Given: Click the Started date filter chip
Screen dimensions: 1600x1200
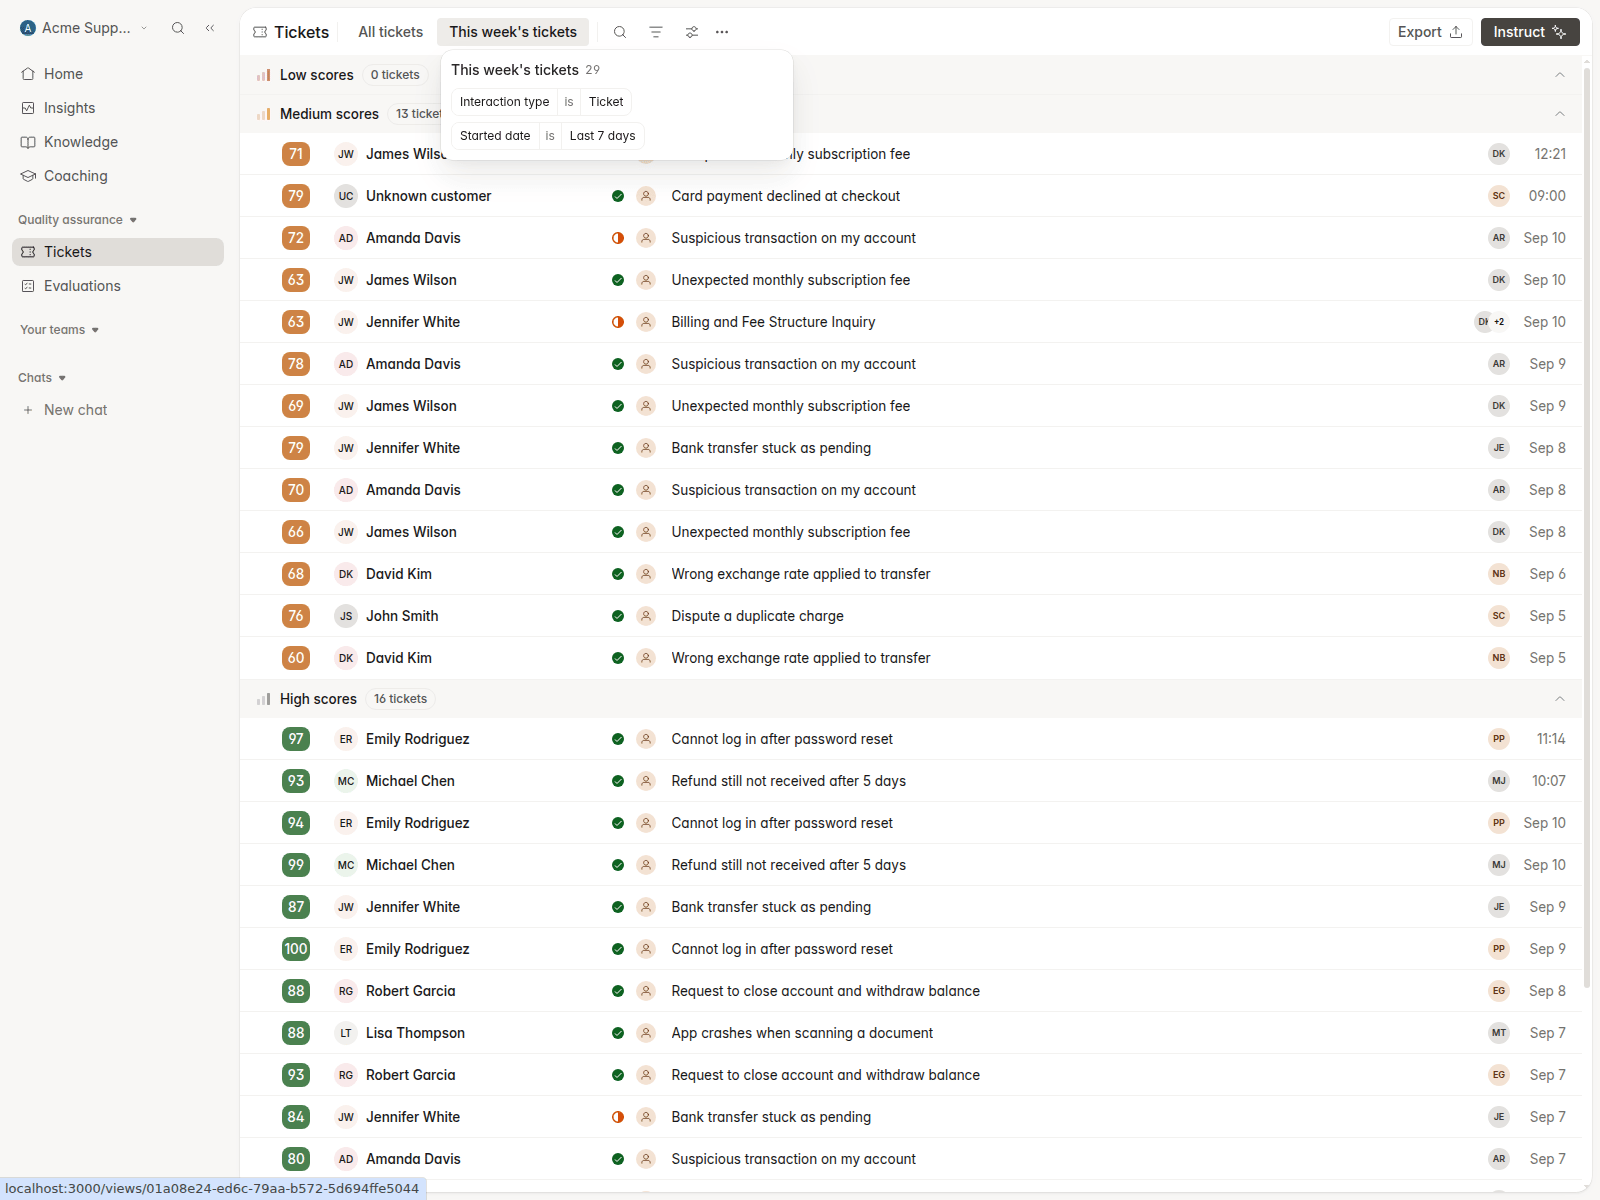Looking at the screenshot, I should coord(495,136).
